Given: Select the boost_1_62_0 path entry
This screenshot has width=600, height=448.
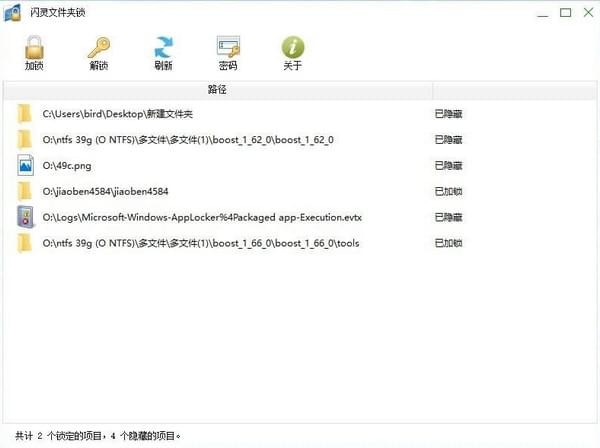Looking at the screenshot, I should pyautogui.click(x=188, y=140).
